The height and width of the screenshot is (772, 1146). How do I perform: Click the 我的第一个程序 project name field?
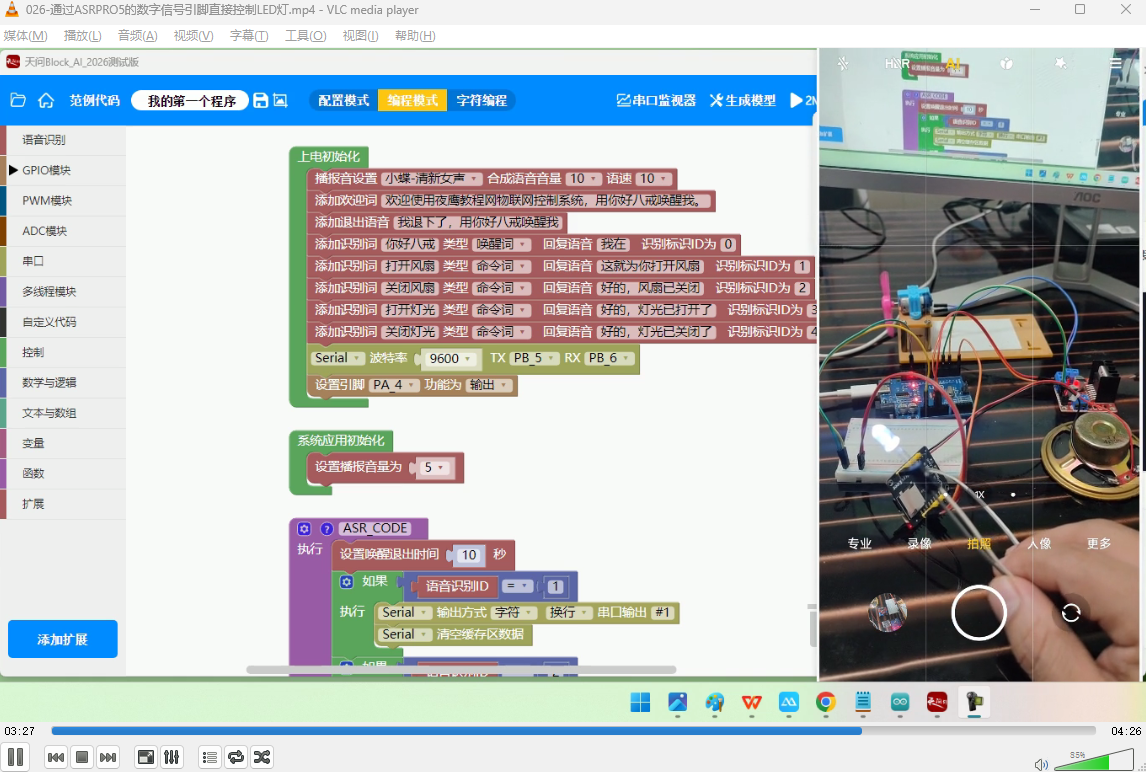pos(191,100)
